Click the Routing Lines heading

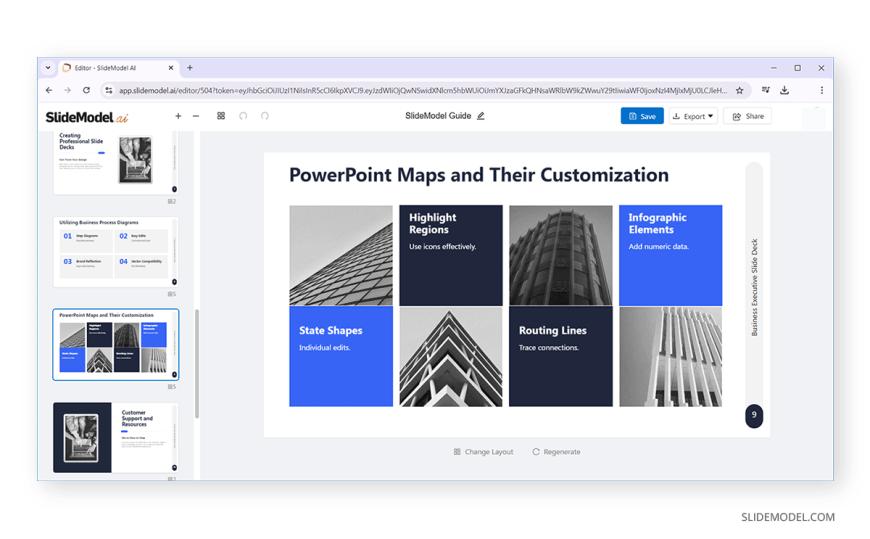pos(553,330)
